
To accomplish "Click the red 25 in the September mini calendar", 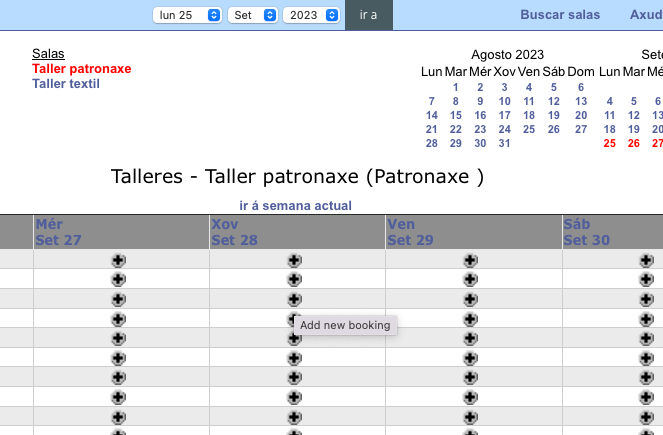I will click(x=609, y=143).
